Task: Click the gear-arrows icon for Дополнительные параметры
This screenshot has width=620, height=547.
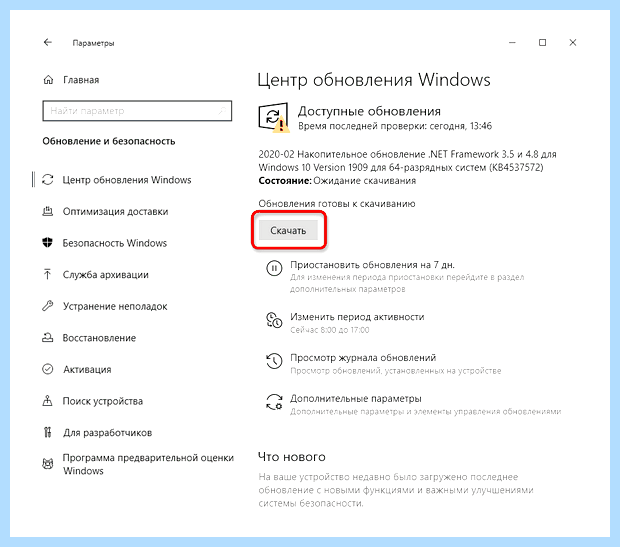Action: [x=274, y=402]
